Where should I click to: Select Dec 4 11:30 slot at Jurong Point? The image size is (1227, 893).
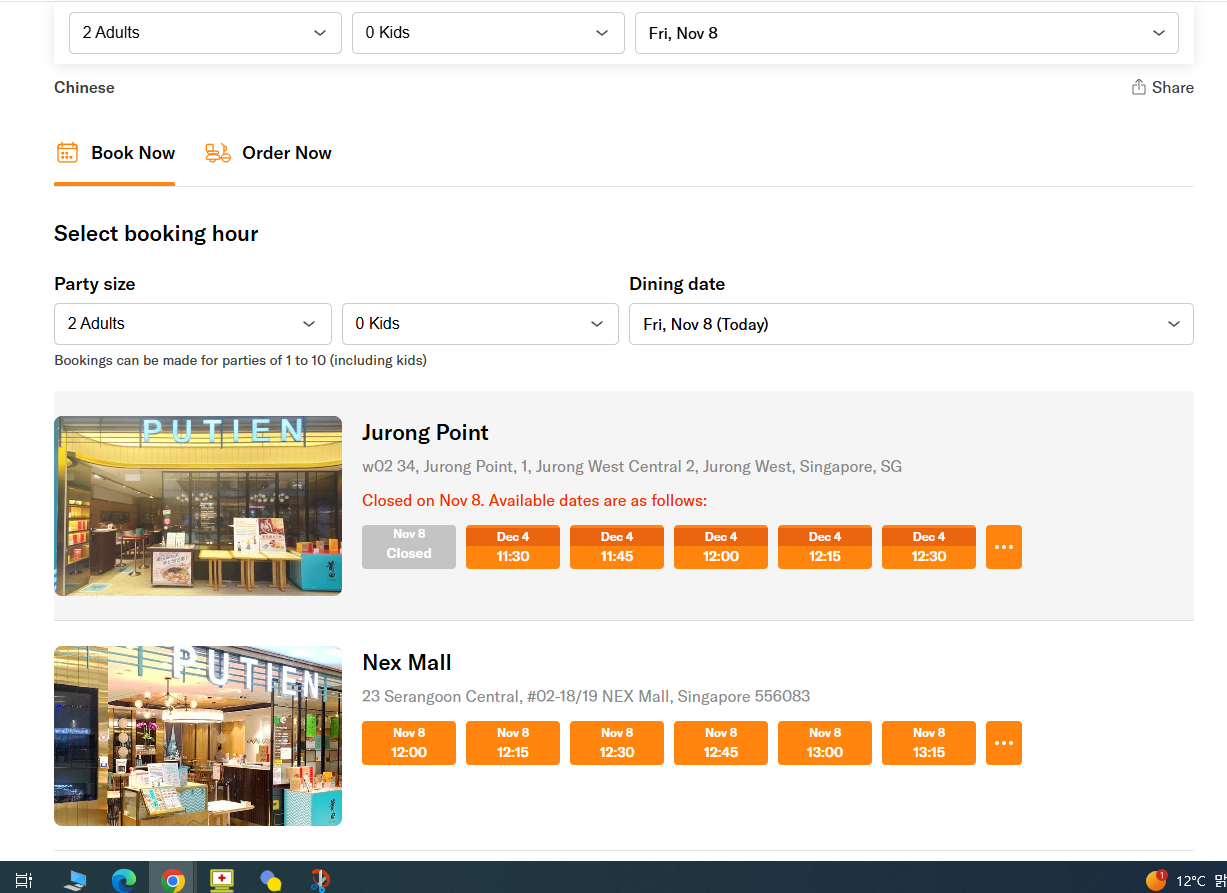point(513,547)
